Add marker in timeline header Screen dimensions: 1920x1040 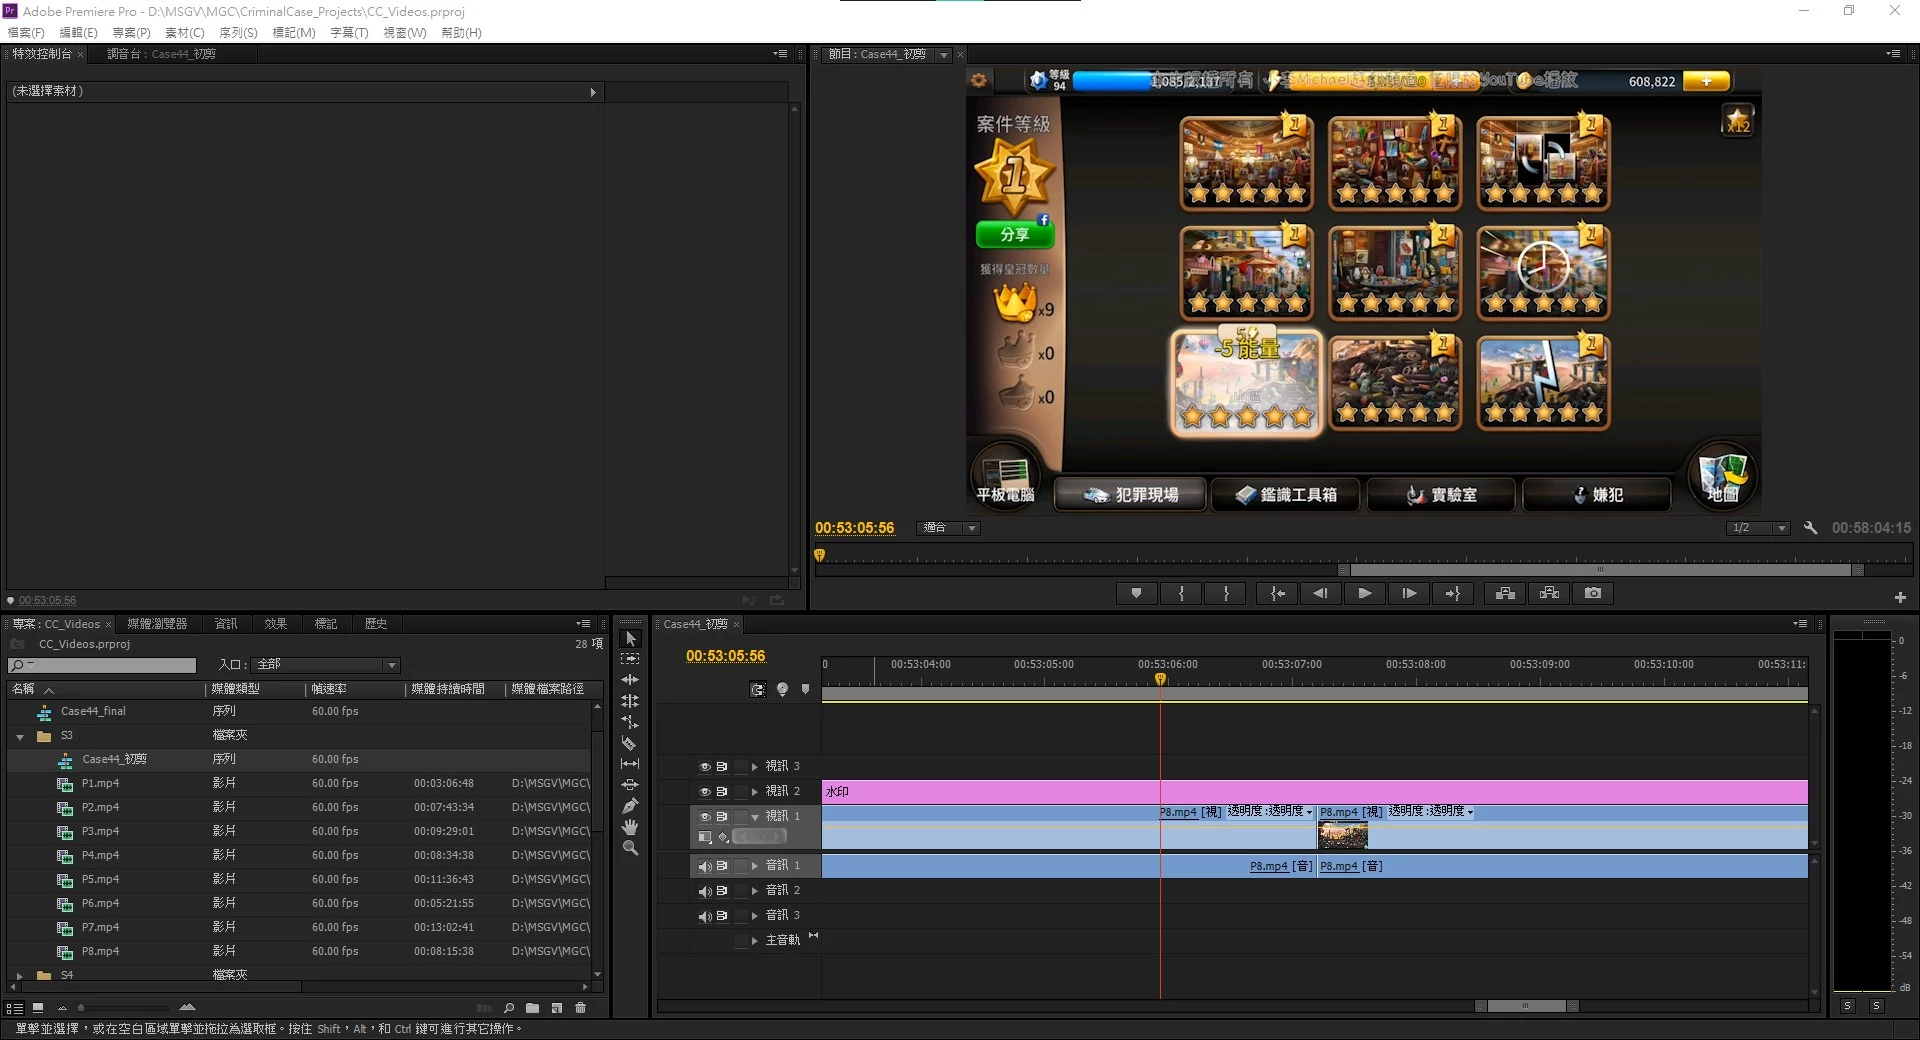point(805,689)
